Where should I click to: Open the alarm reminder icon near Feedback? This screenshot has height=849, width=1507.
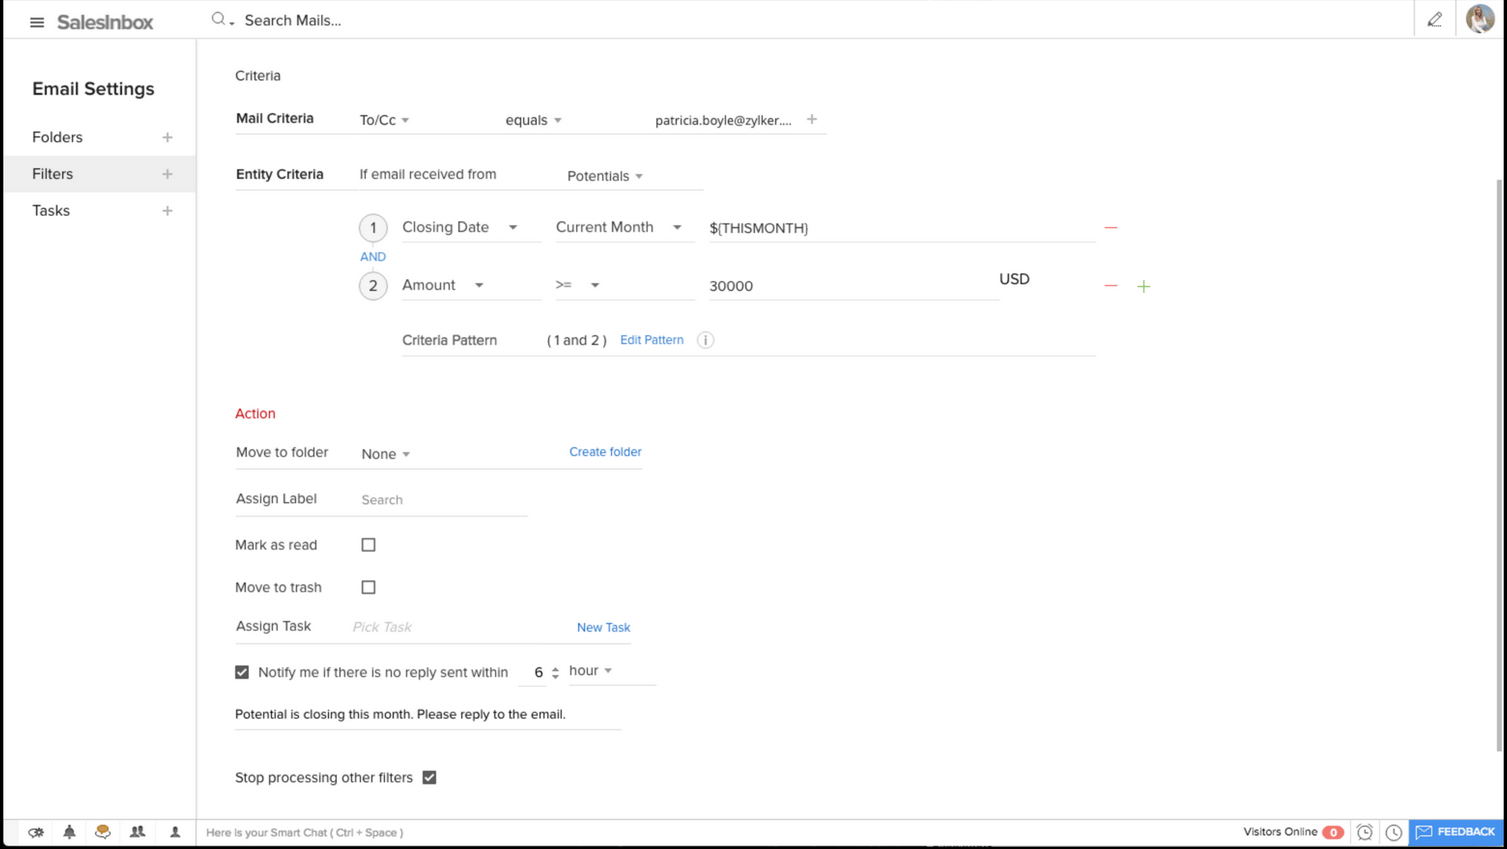coord(1365,831)
